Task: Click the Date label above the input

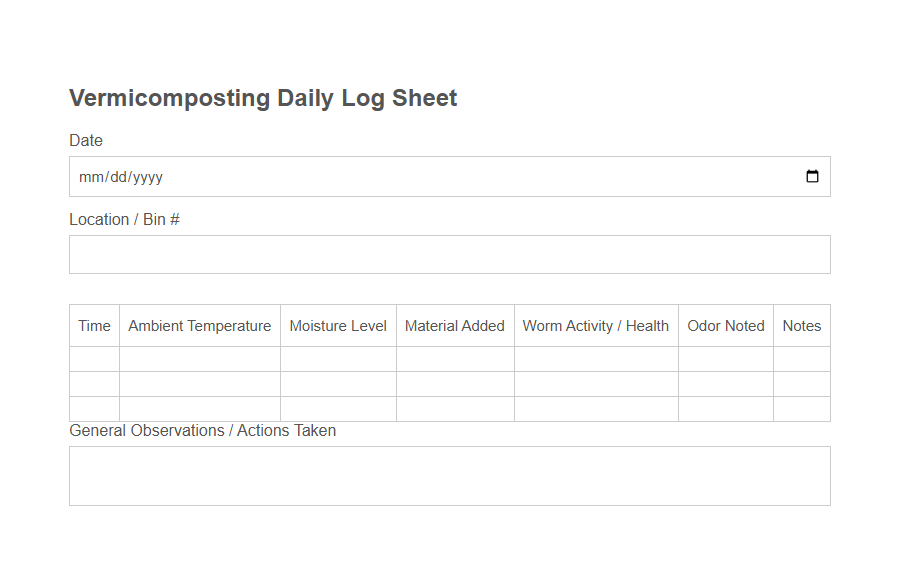Action: tap(85, 140)
